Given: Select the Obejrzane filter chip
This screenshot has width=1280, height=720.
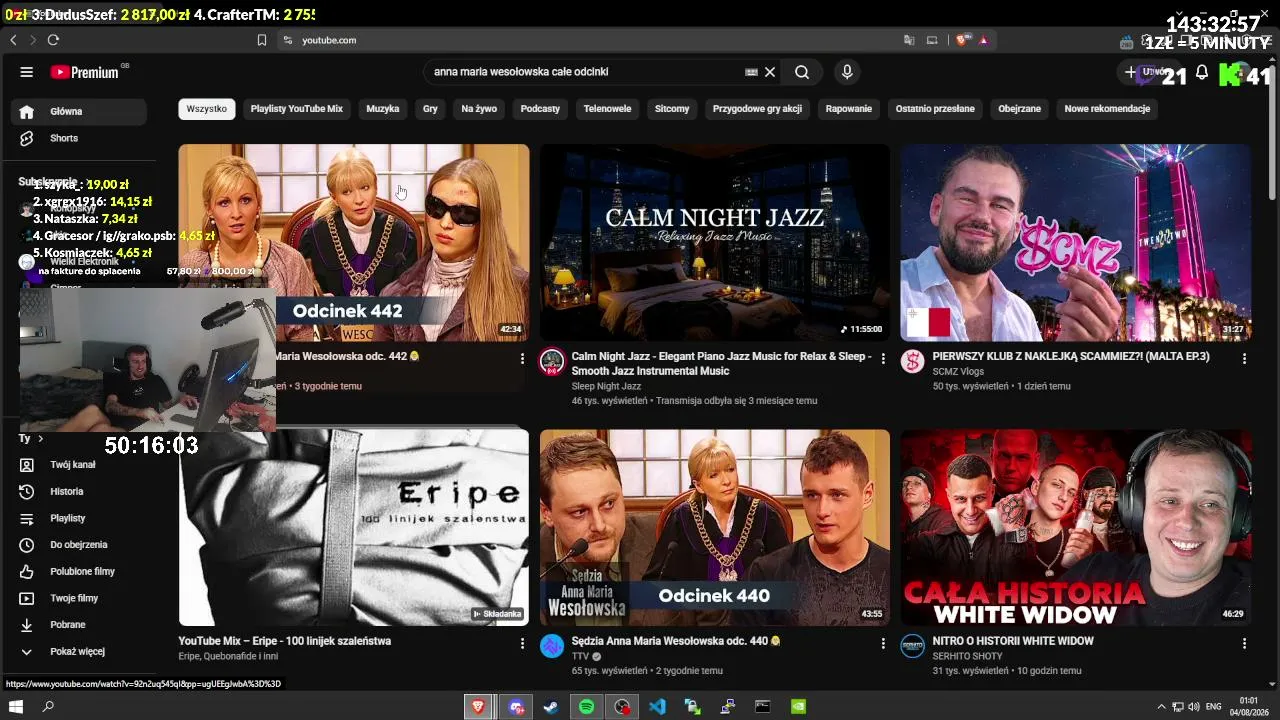Looking at the screenshot, I should (x=1019, y=109).
